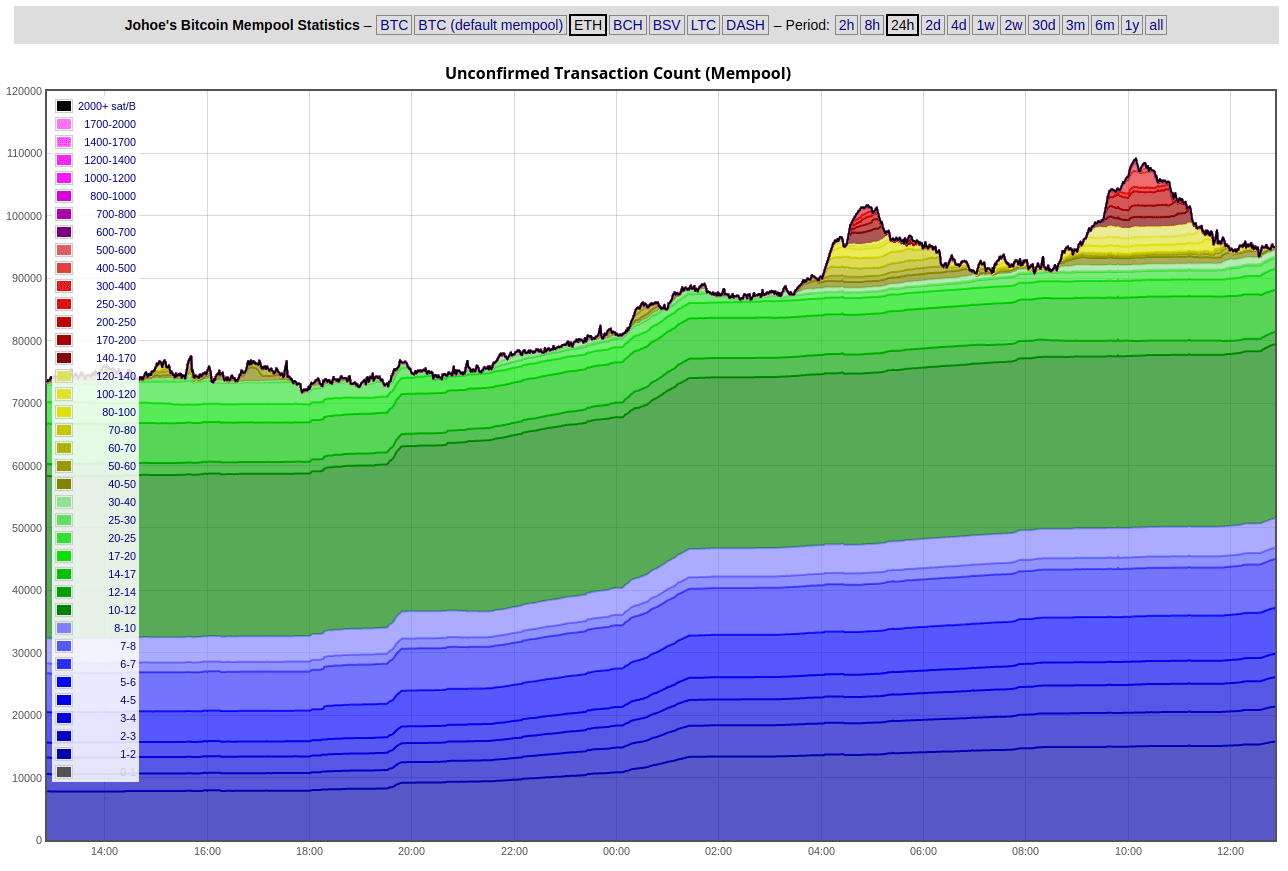
Task: Click the 2000+ sat/B black swatch
Action: click(64, 106)
